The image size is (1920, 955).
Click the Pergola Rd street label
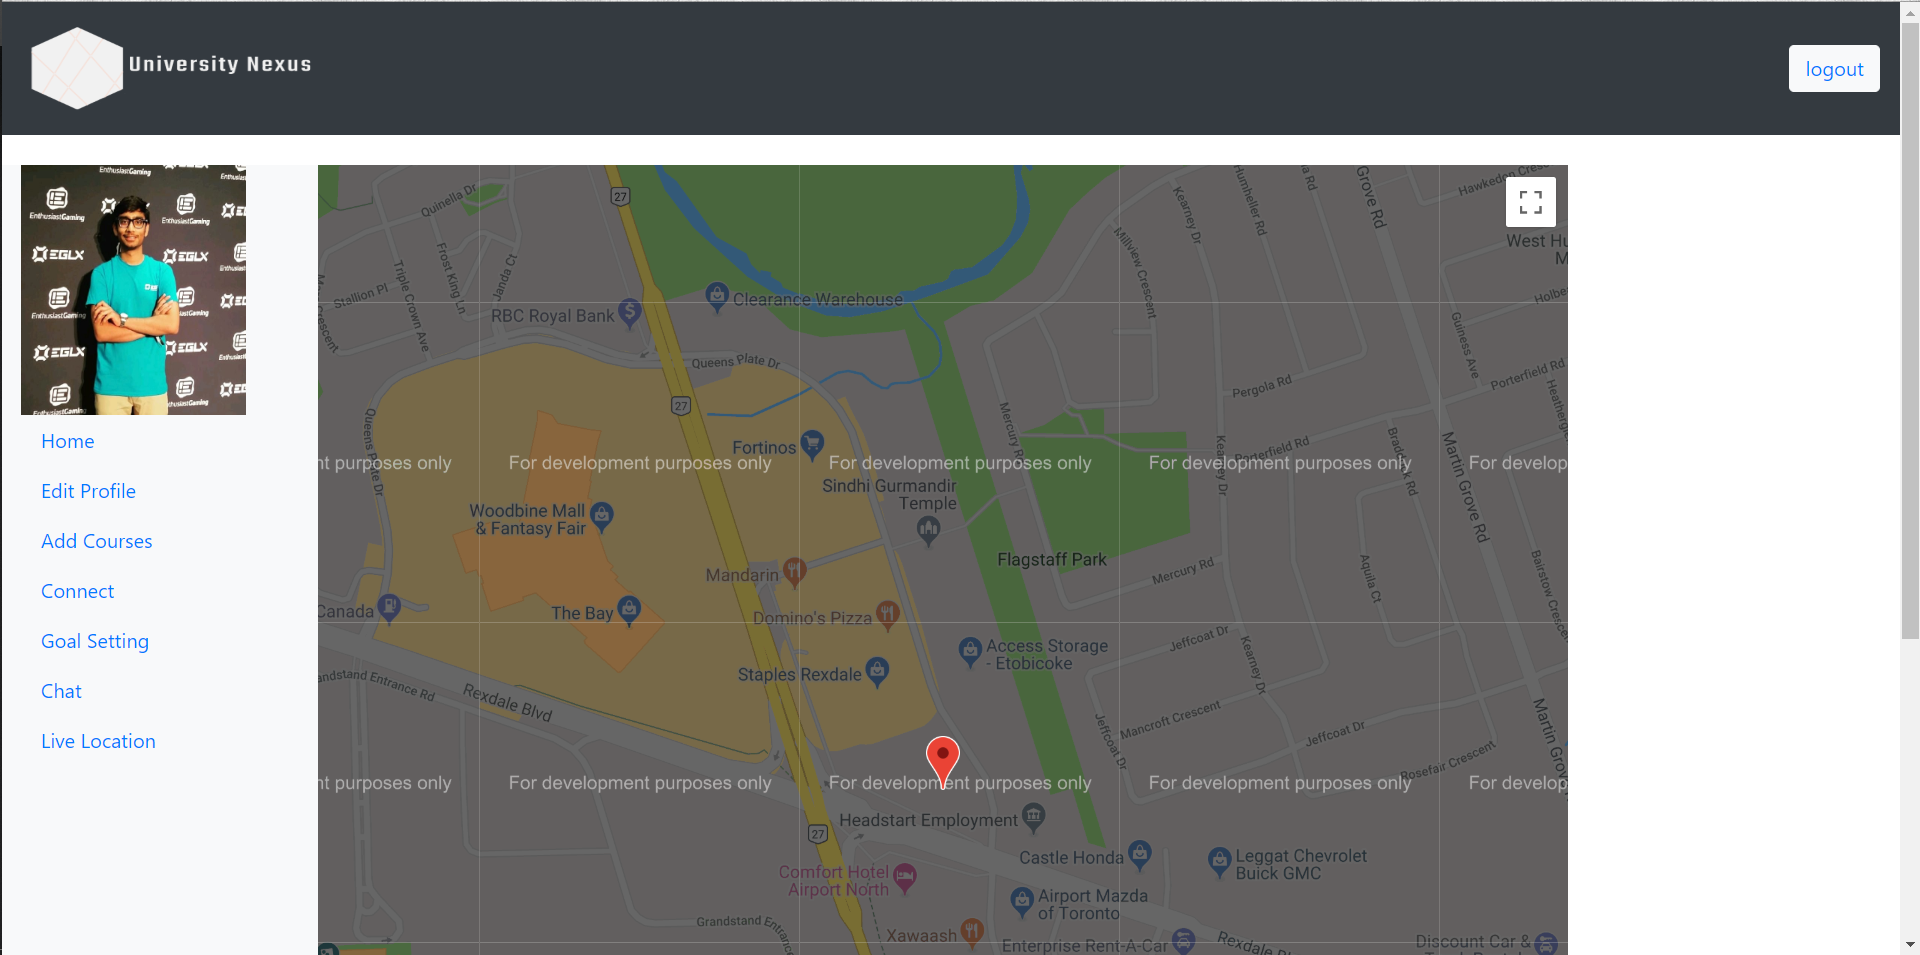pyautogui.click(x=1262, y=386)
